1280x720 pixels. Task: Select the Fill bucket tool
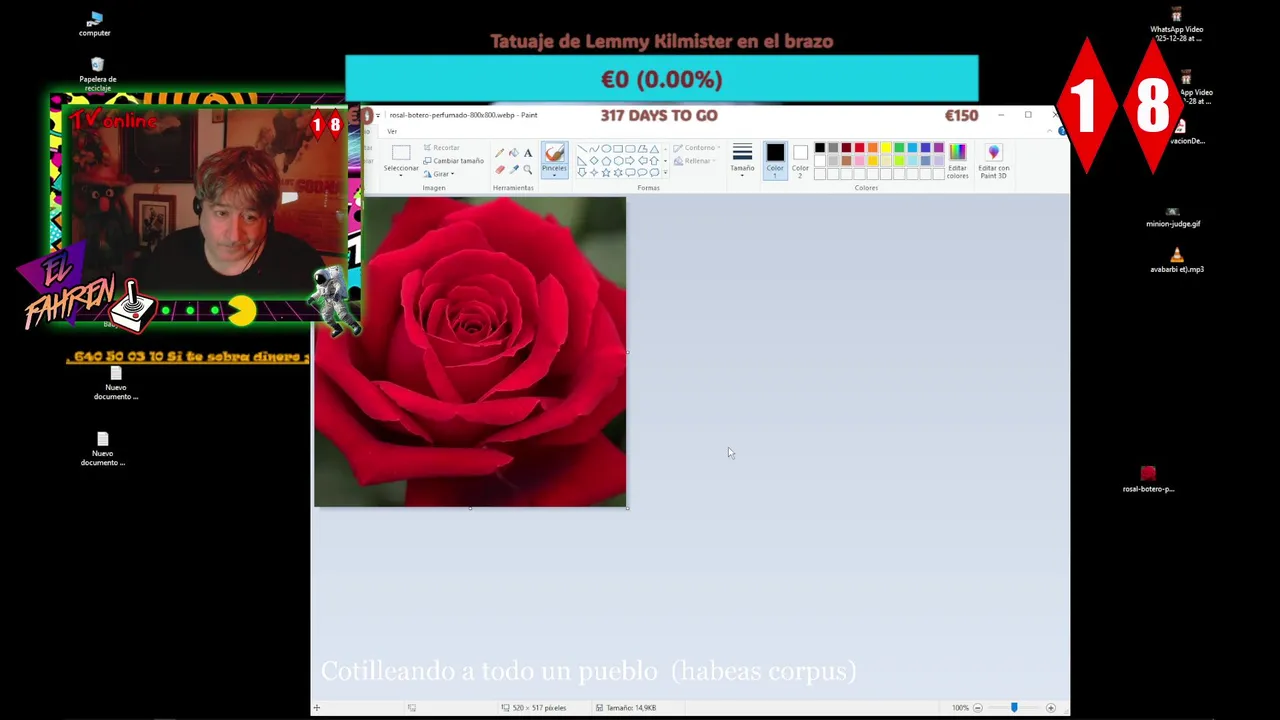point(514,153)
